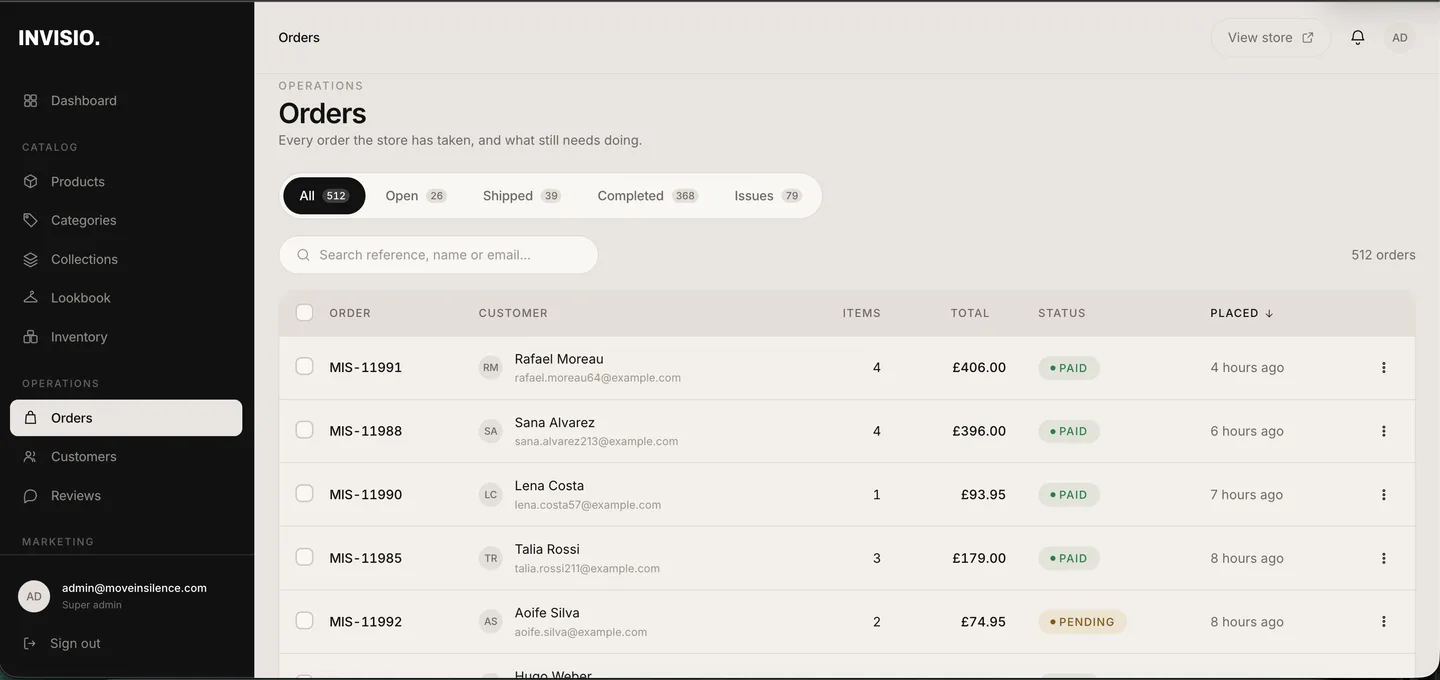Open Reviews in the sidebar
The height and width of the screenshot is (680, 1440).
click(x=126, y=496)
